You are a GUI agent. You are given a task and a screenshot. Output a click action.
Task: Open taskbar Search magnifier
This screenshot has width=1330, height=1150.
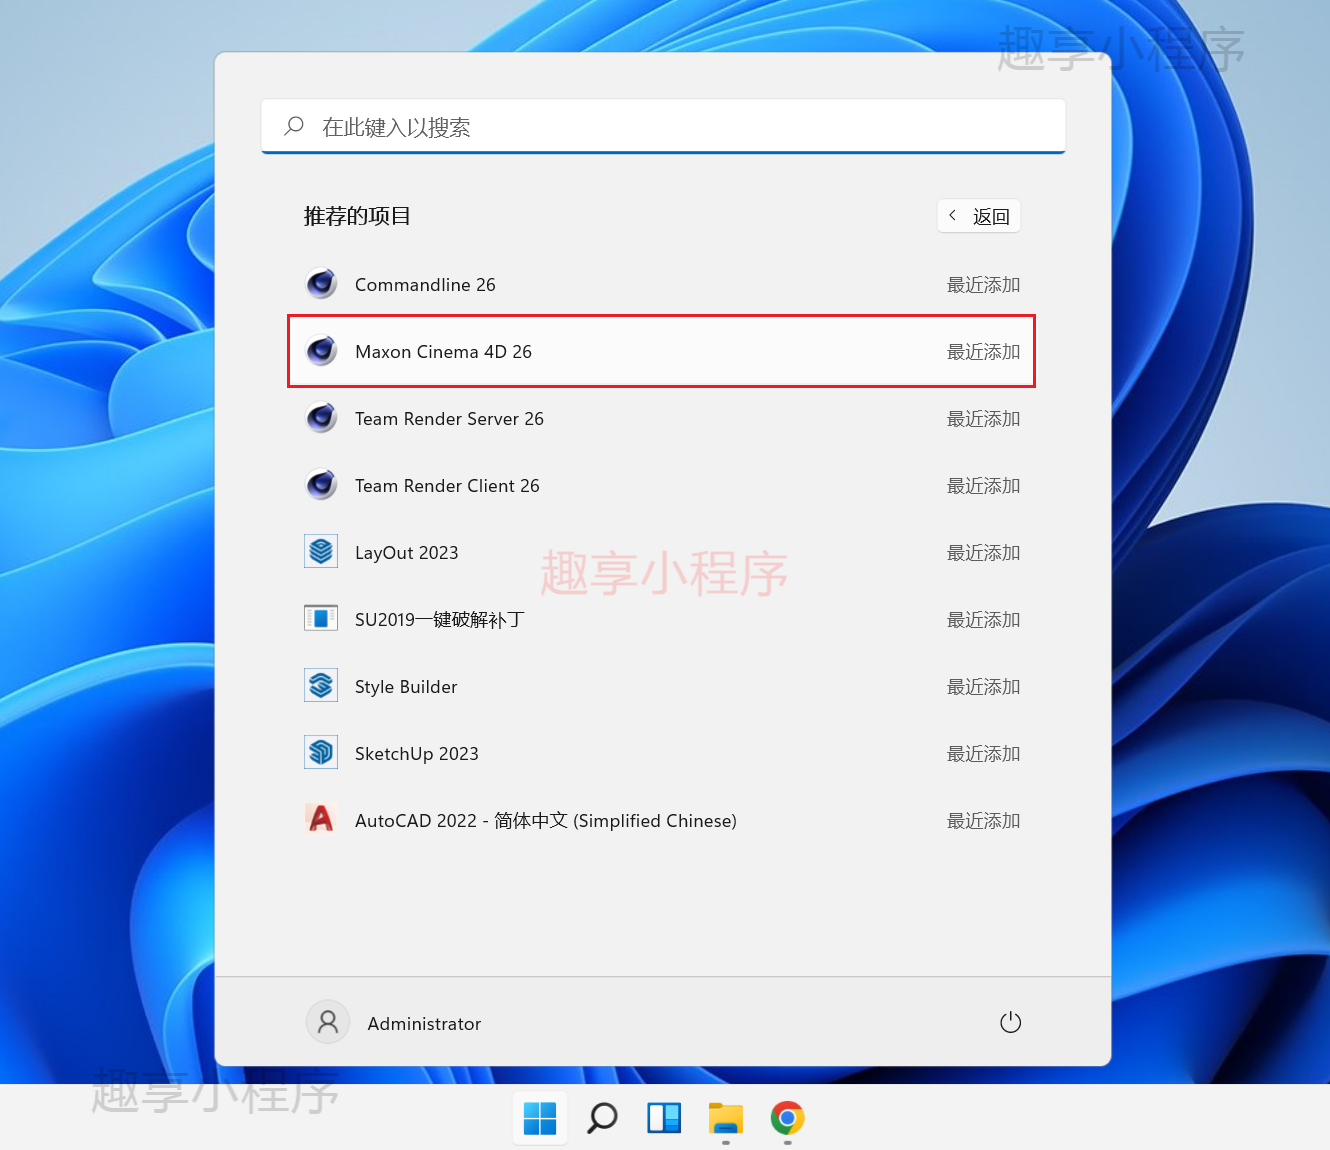[x=602, y=1118]
